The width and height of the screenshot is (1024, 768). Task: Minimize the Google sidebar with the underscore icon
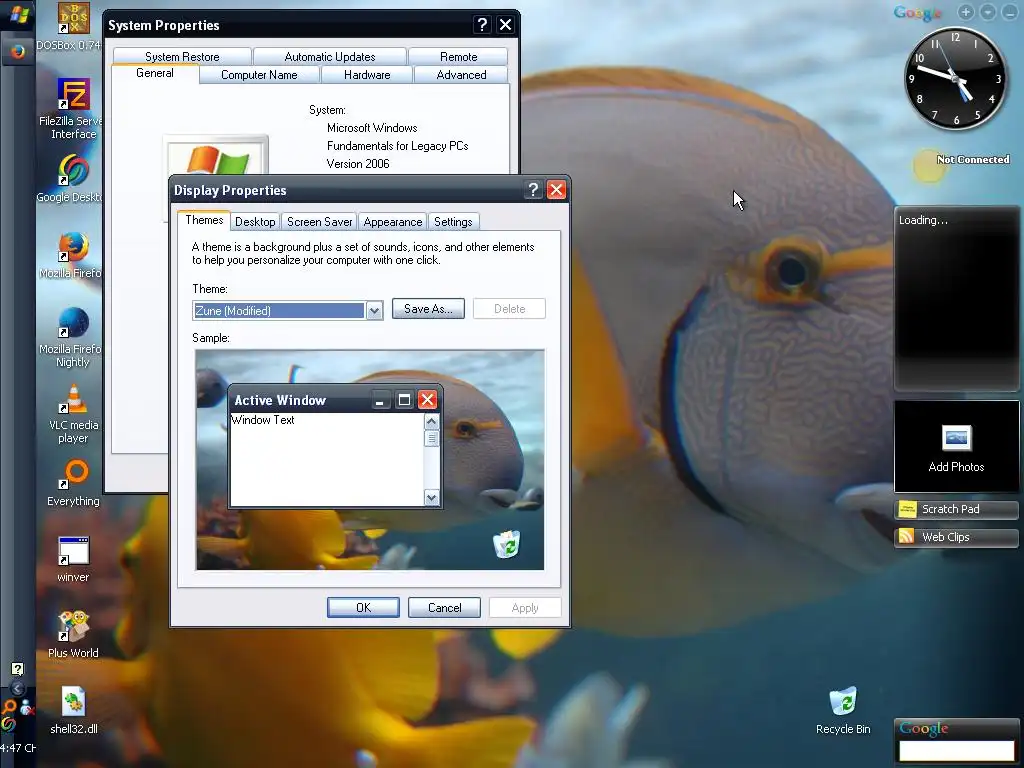(x=1010, y=12)
